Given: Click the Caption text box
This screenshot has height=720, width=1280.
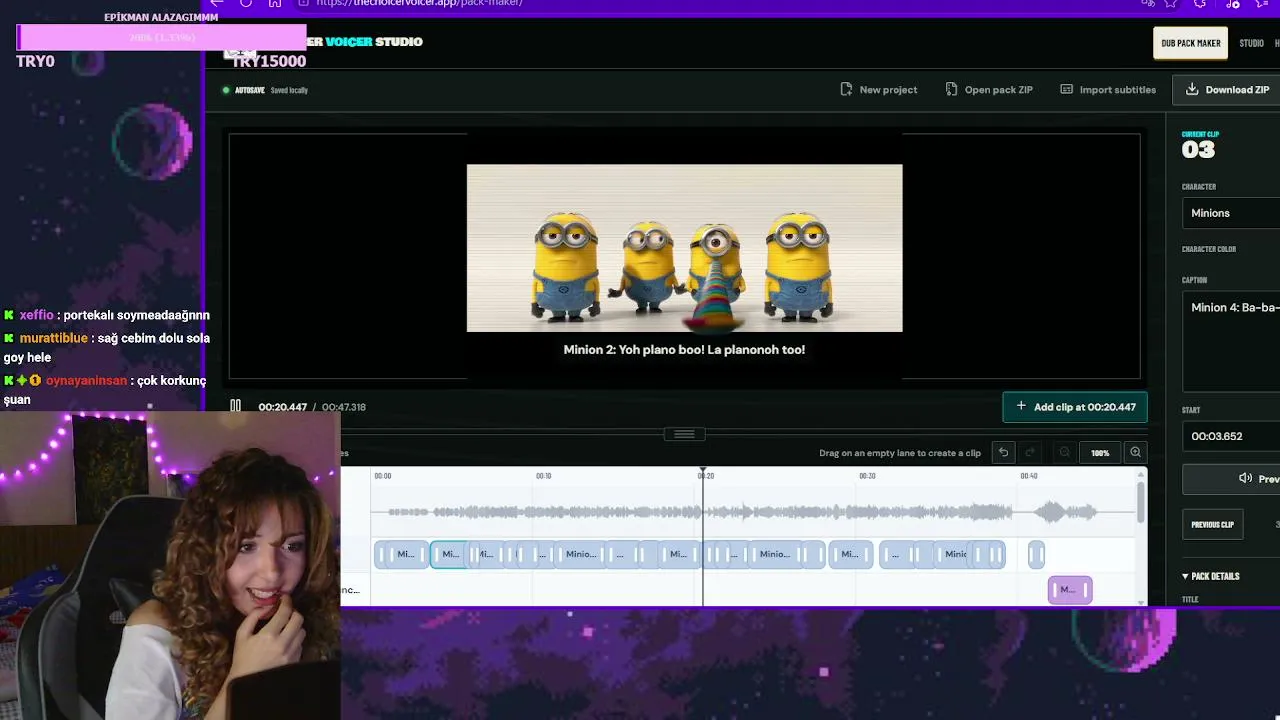Looking at the screenshot, I should point(1231,341).
